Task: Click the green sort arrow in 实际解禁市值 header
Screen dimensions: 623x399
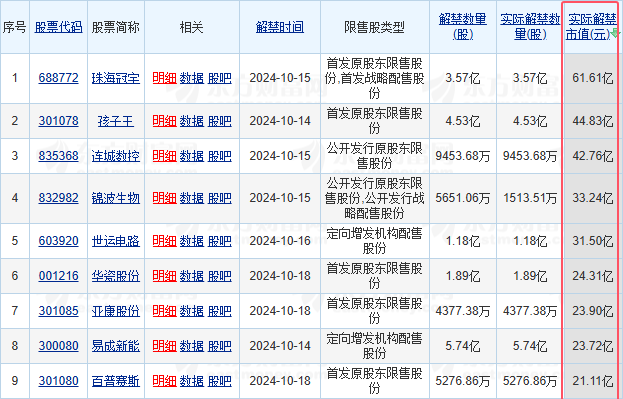Action: [615, 33]
